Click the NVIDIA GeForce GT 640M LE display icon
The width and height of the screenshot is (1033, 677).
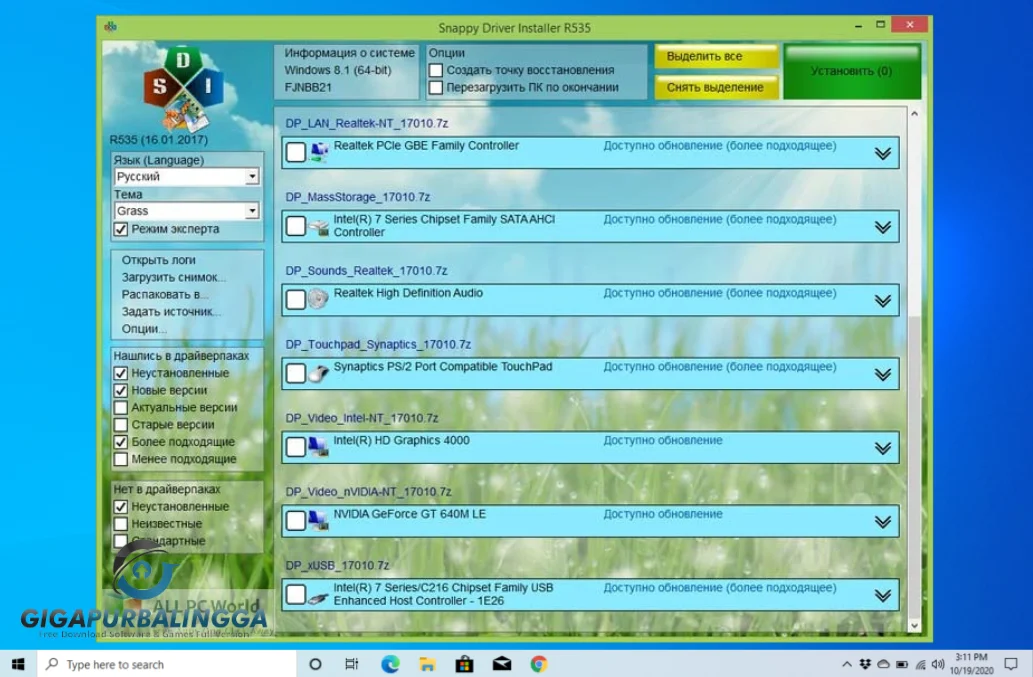tap(320, 518)
